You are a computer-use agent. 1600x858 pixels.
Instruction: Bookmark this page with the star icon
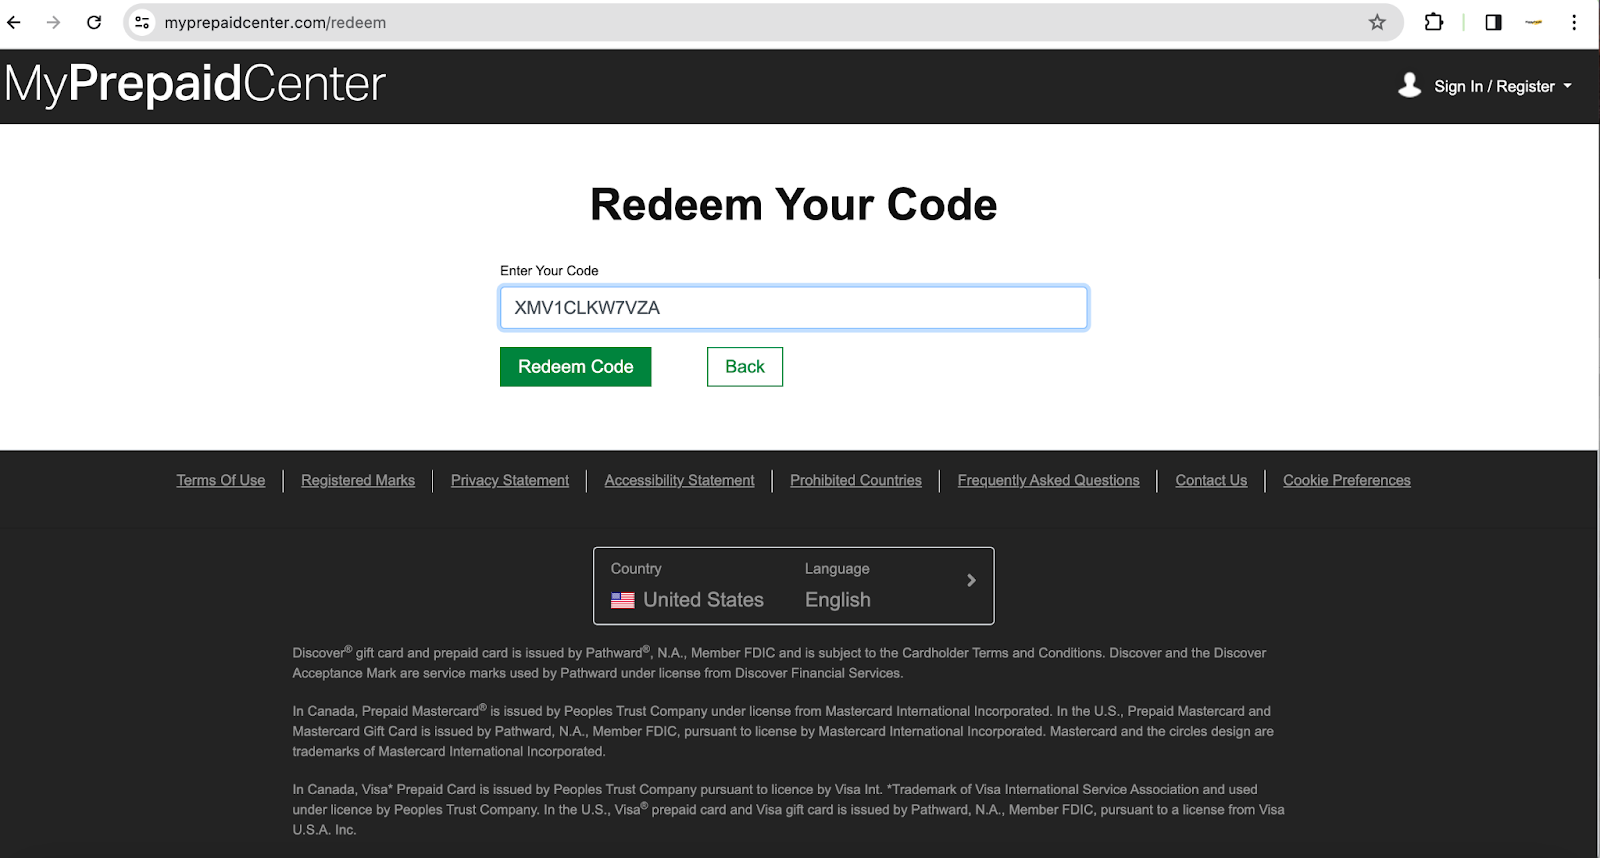point(1377,22)
